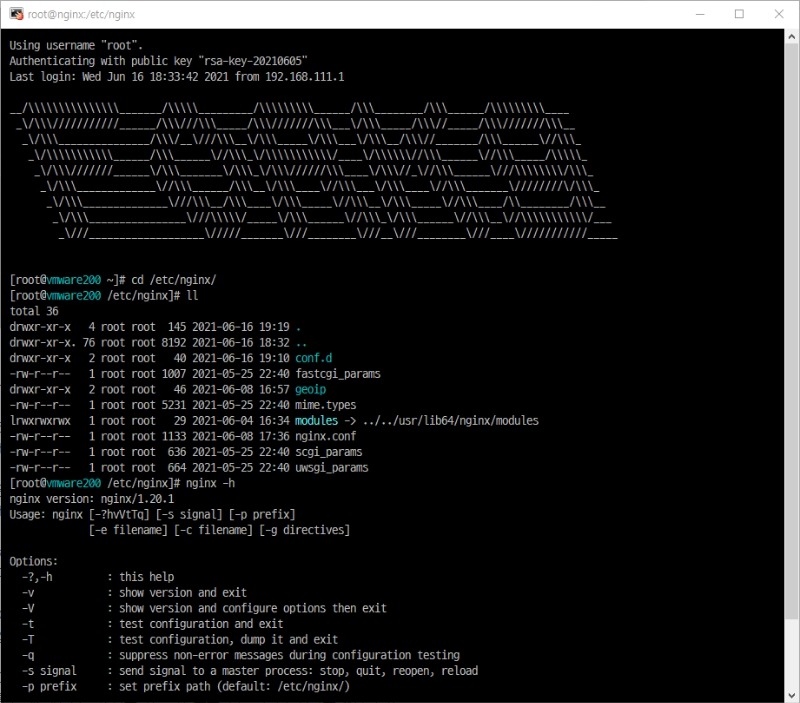Image resolution: width=800 pixels, height=703 pixels.
Task: Close the root@nginx terminal window
Action: pos(779,14)
